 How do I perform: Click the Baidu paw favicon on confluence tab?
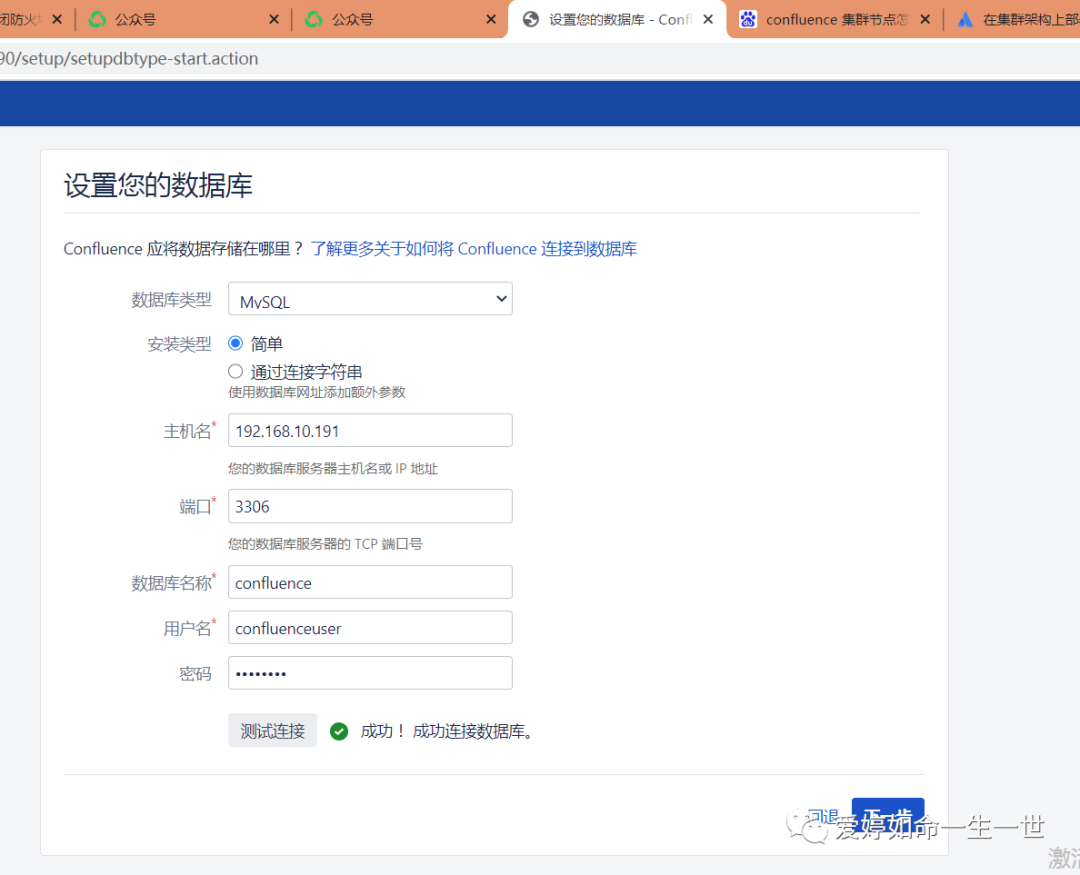748,19
